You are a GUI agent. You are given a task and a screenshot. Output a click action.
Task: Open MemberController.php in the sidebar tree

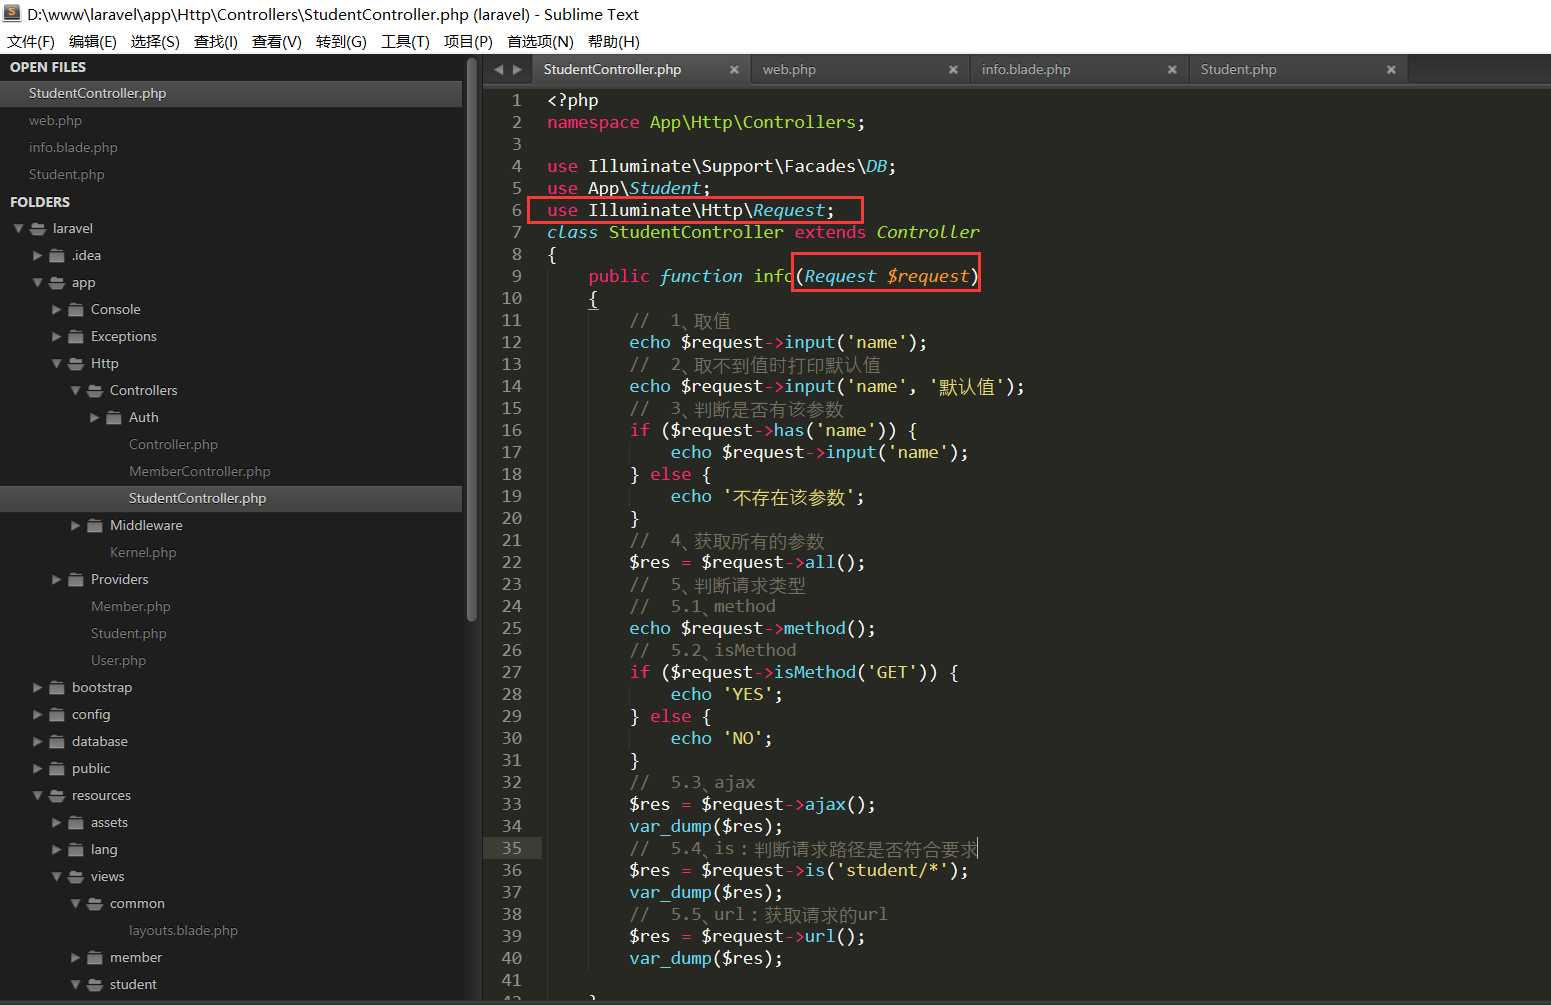tap(199, 471)
